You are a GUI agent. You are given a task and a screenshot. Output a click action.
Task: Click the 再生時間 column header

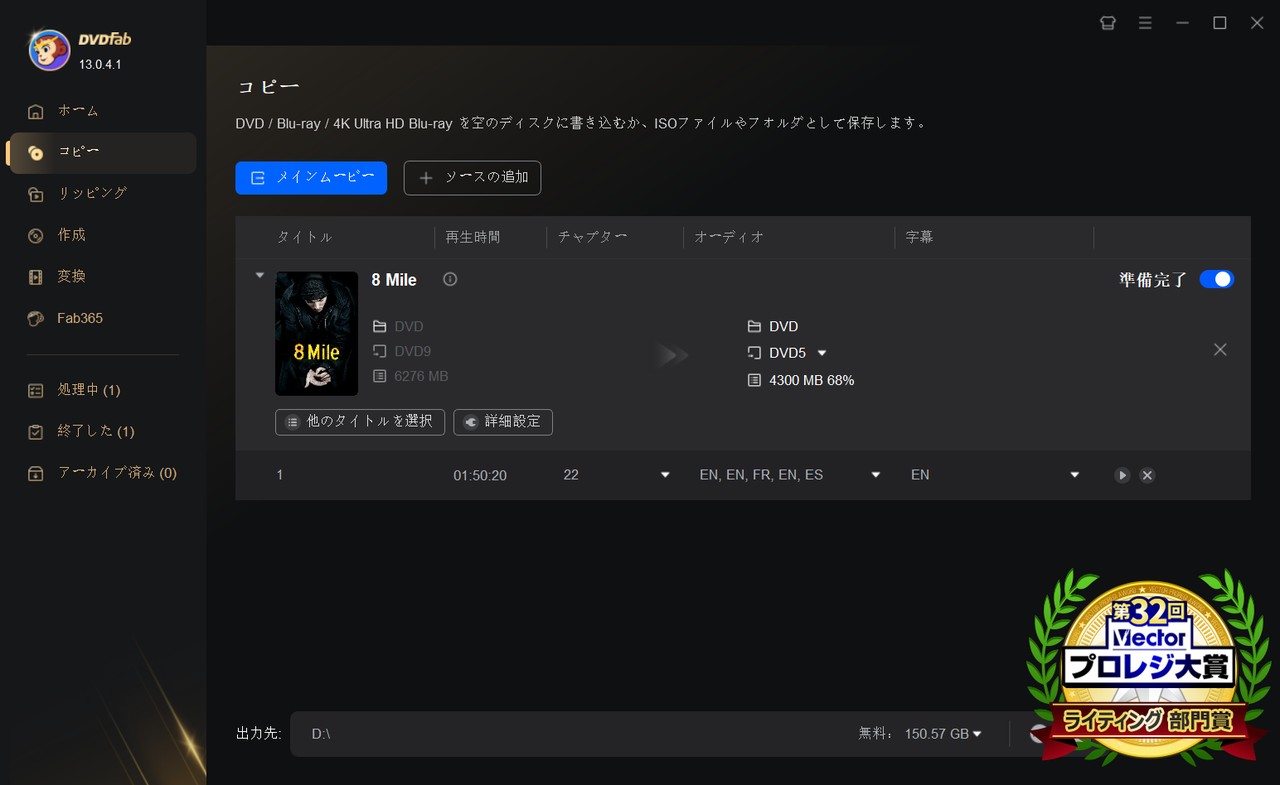tap(473, 237)
